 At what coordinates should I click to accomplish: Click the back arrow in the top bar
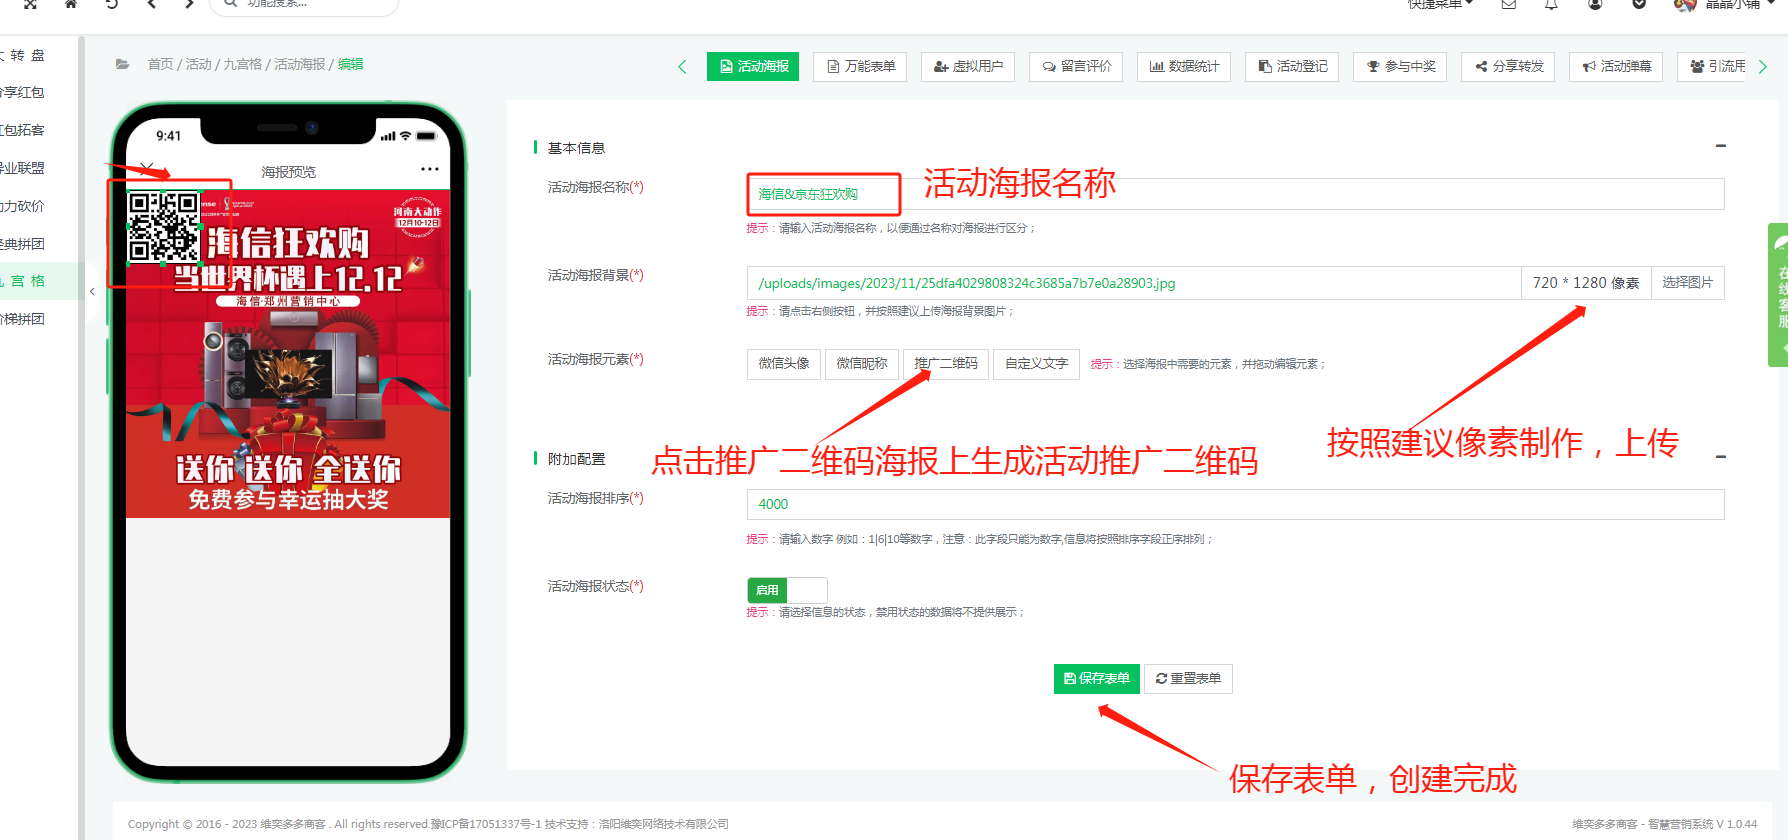[x=152, y=4]
